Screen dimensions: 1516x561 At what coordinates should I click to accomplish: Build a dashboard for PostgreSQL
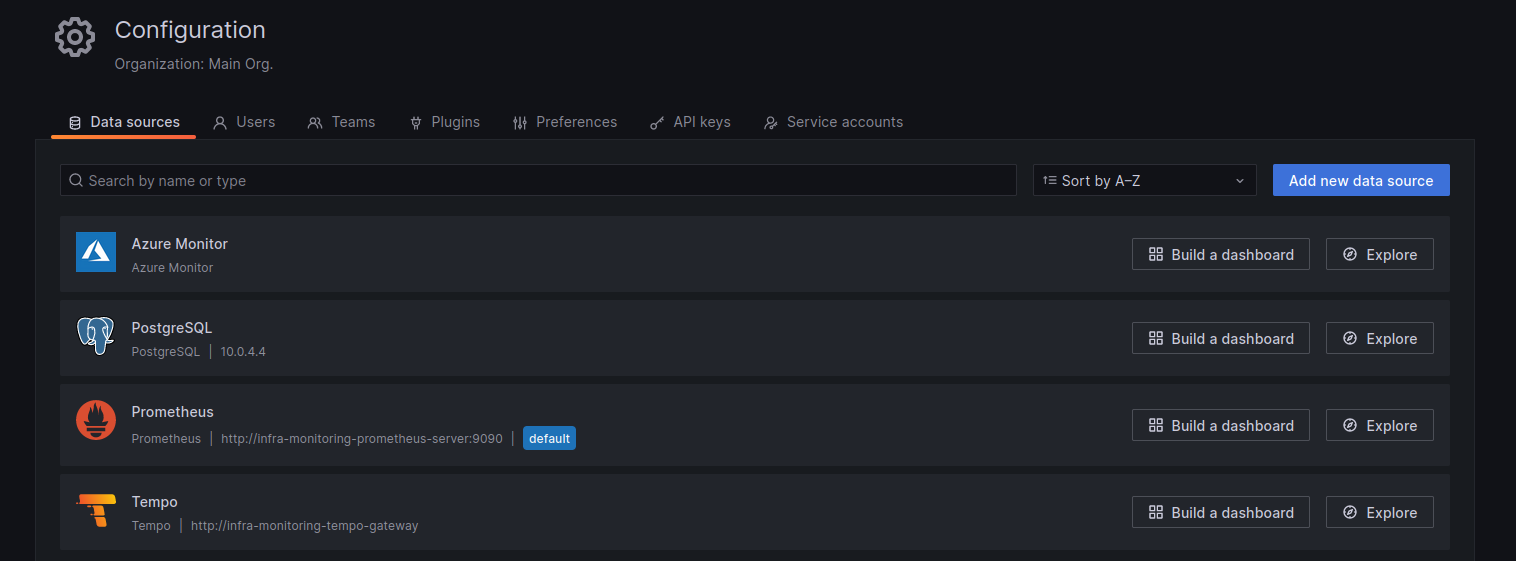coord(1221,338)
